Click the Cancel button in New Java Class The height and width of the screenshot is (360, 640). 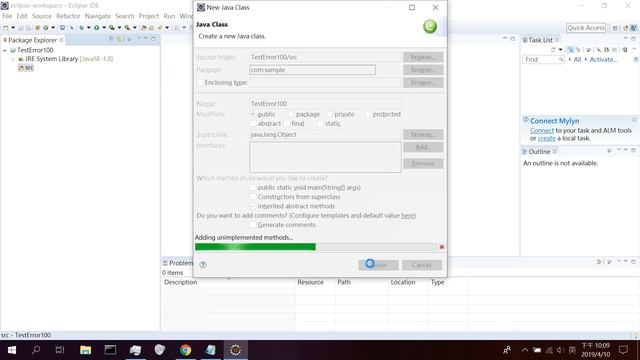click(x=422, y=265)
